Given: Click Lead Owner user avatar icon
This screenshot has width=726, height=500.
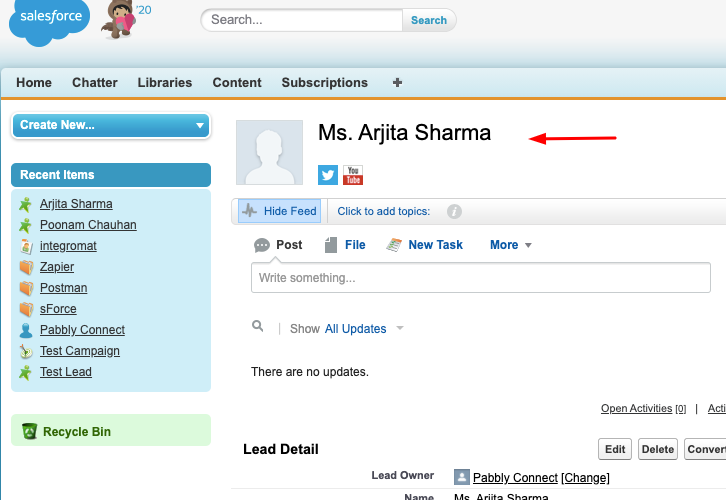Looking at the screenshot, I should 462,477.
